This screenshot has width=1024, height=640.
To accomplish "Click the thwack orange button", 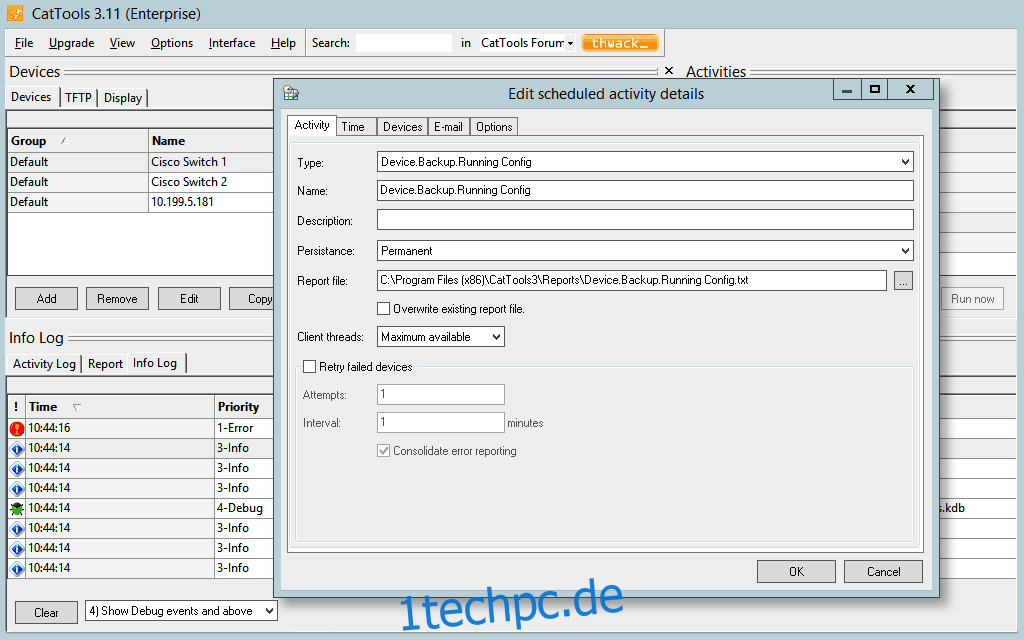I will pyautogui.click(x=620, y=43).
